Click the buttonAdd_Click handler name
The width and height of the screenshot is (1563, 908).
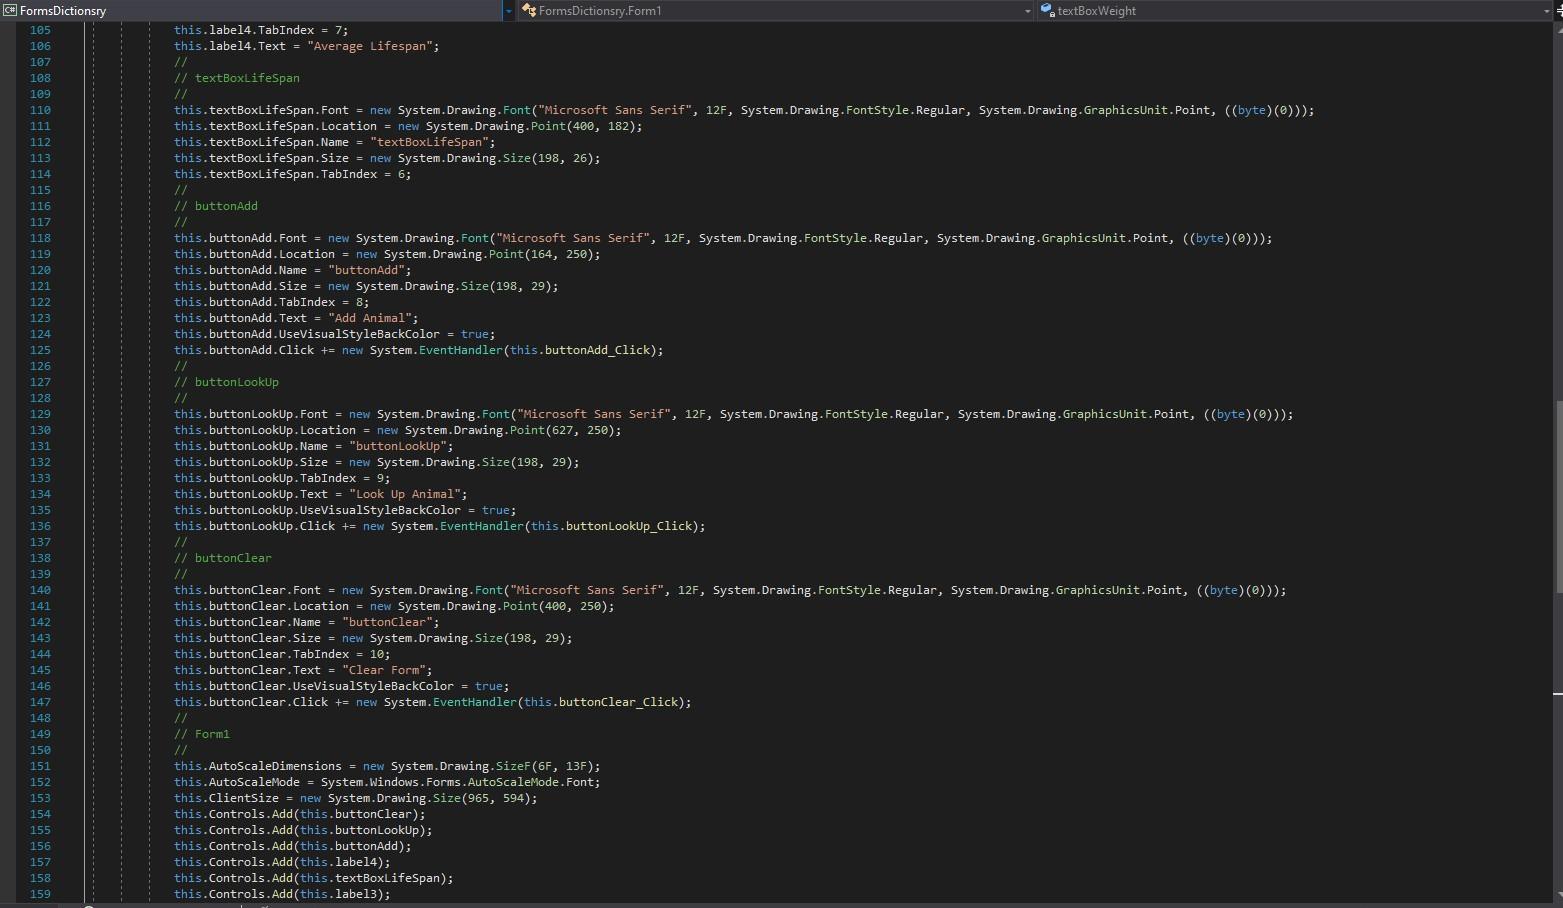[x=597, y=350]
